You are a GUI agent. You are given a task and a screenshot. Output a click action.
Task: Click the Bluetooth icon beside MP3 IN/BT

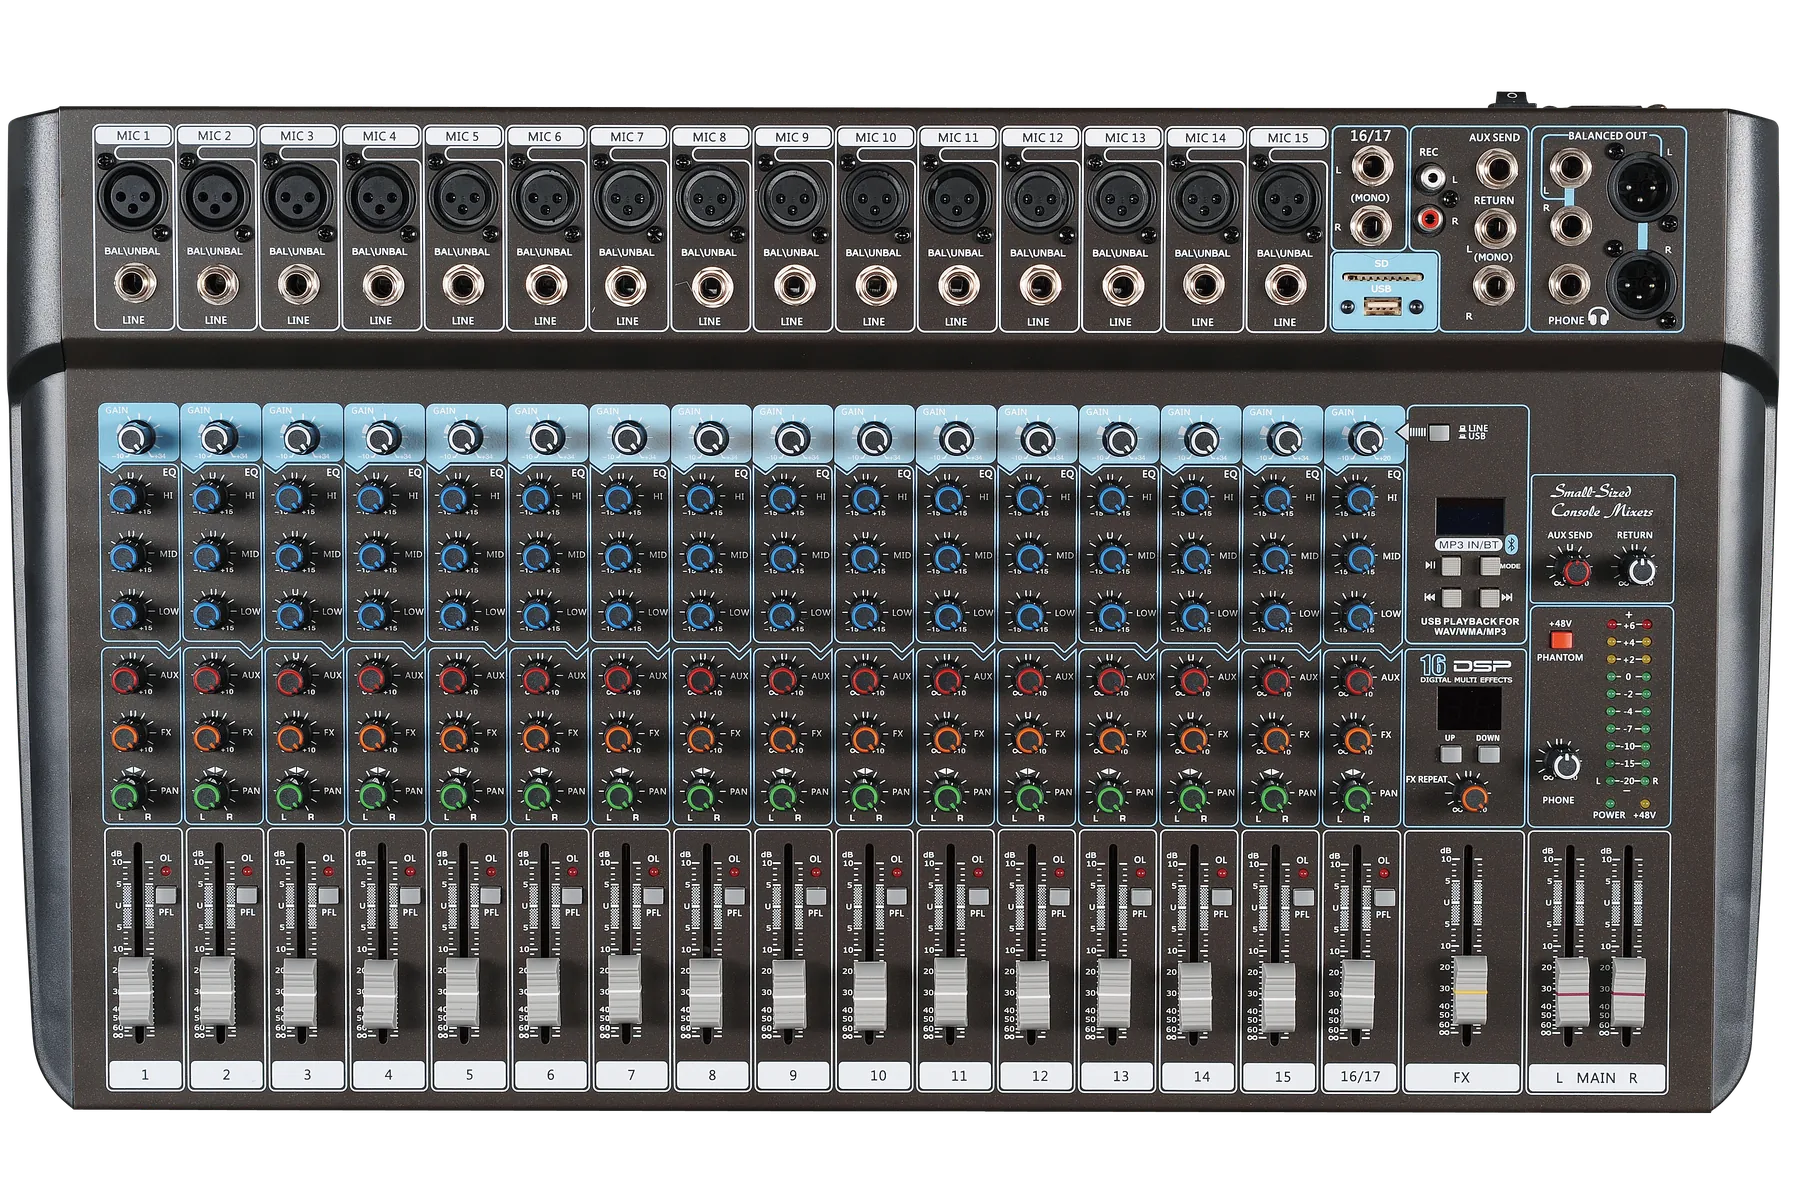[x=1511, y=545]
